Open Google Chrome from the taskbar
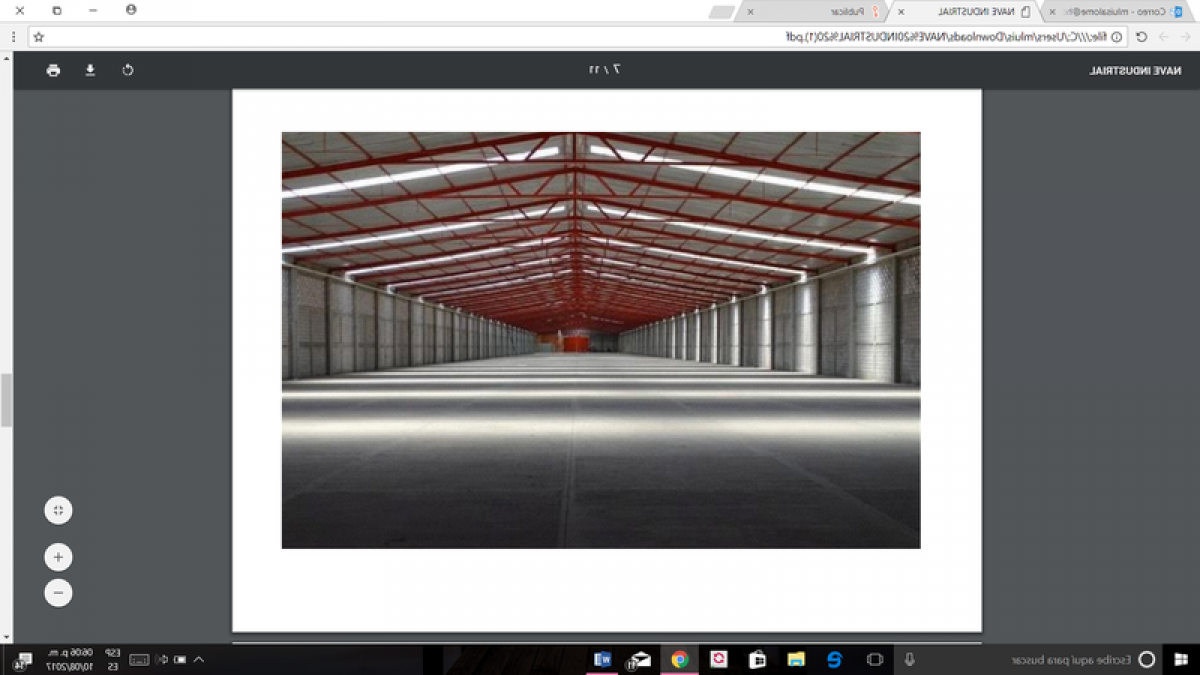Screen dimensions: 1200x675 (x=680, y=659)
